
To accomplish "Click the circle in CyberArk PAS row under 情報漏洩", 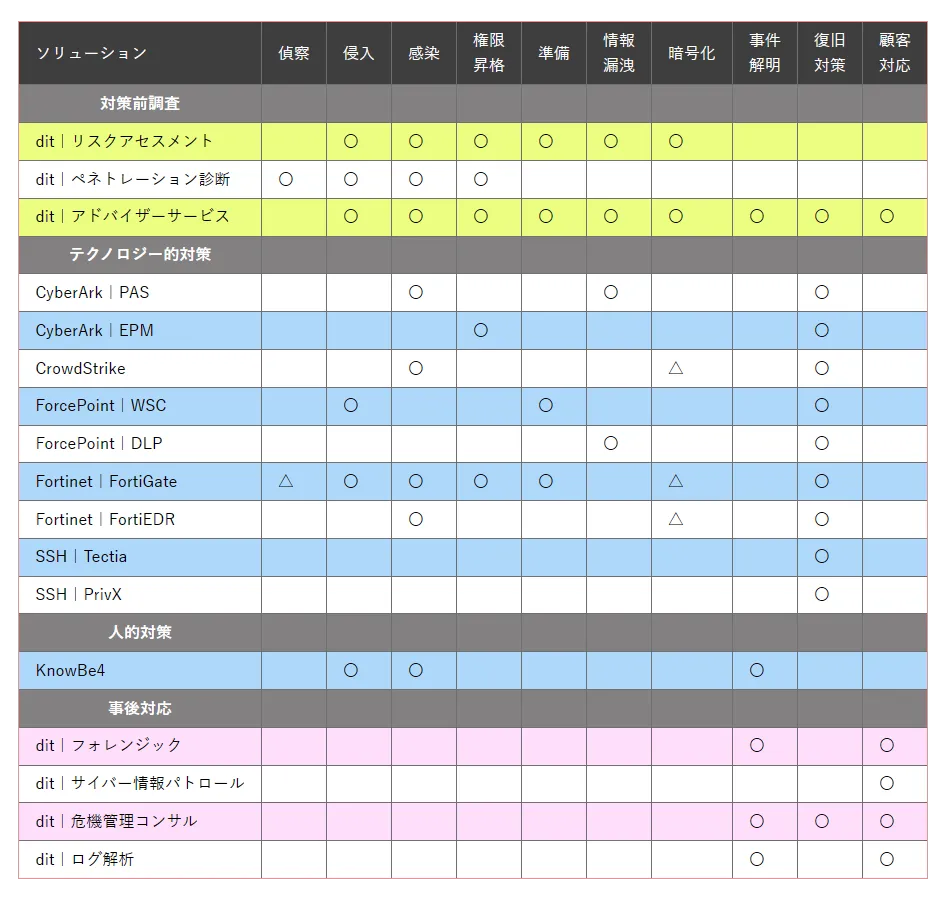I will [x=611, y=292].
